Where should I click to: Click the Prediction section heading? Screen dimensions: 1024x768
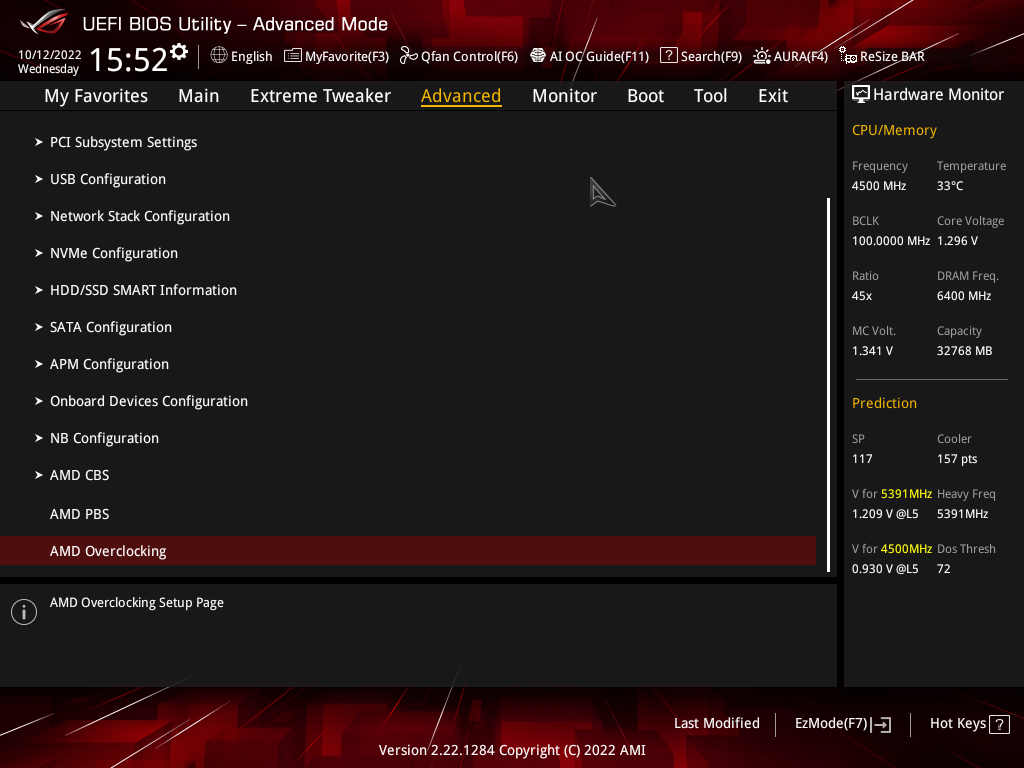pyautogui.click(x=884, y=403)
